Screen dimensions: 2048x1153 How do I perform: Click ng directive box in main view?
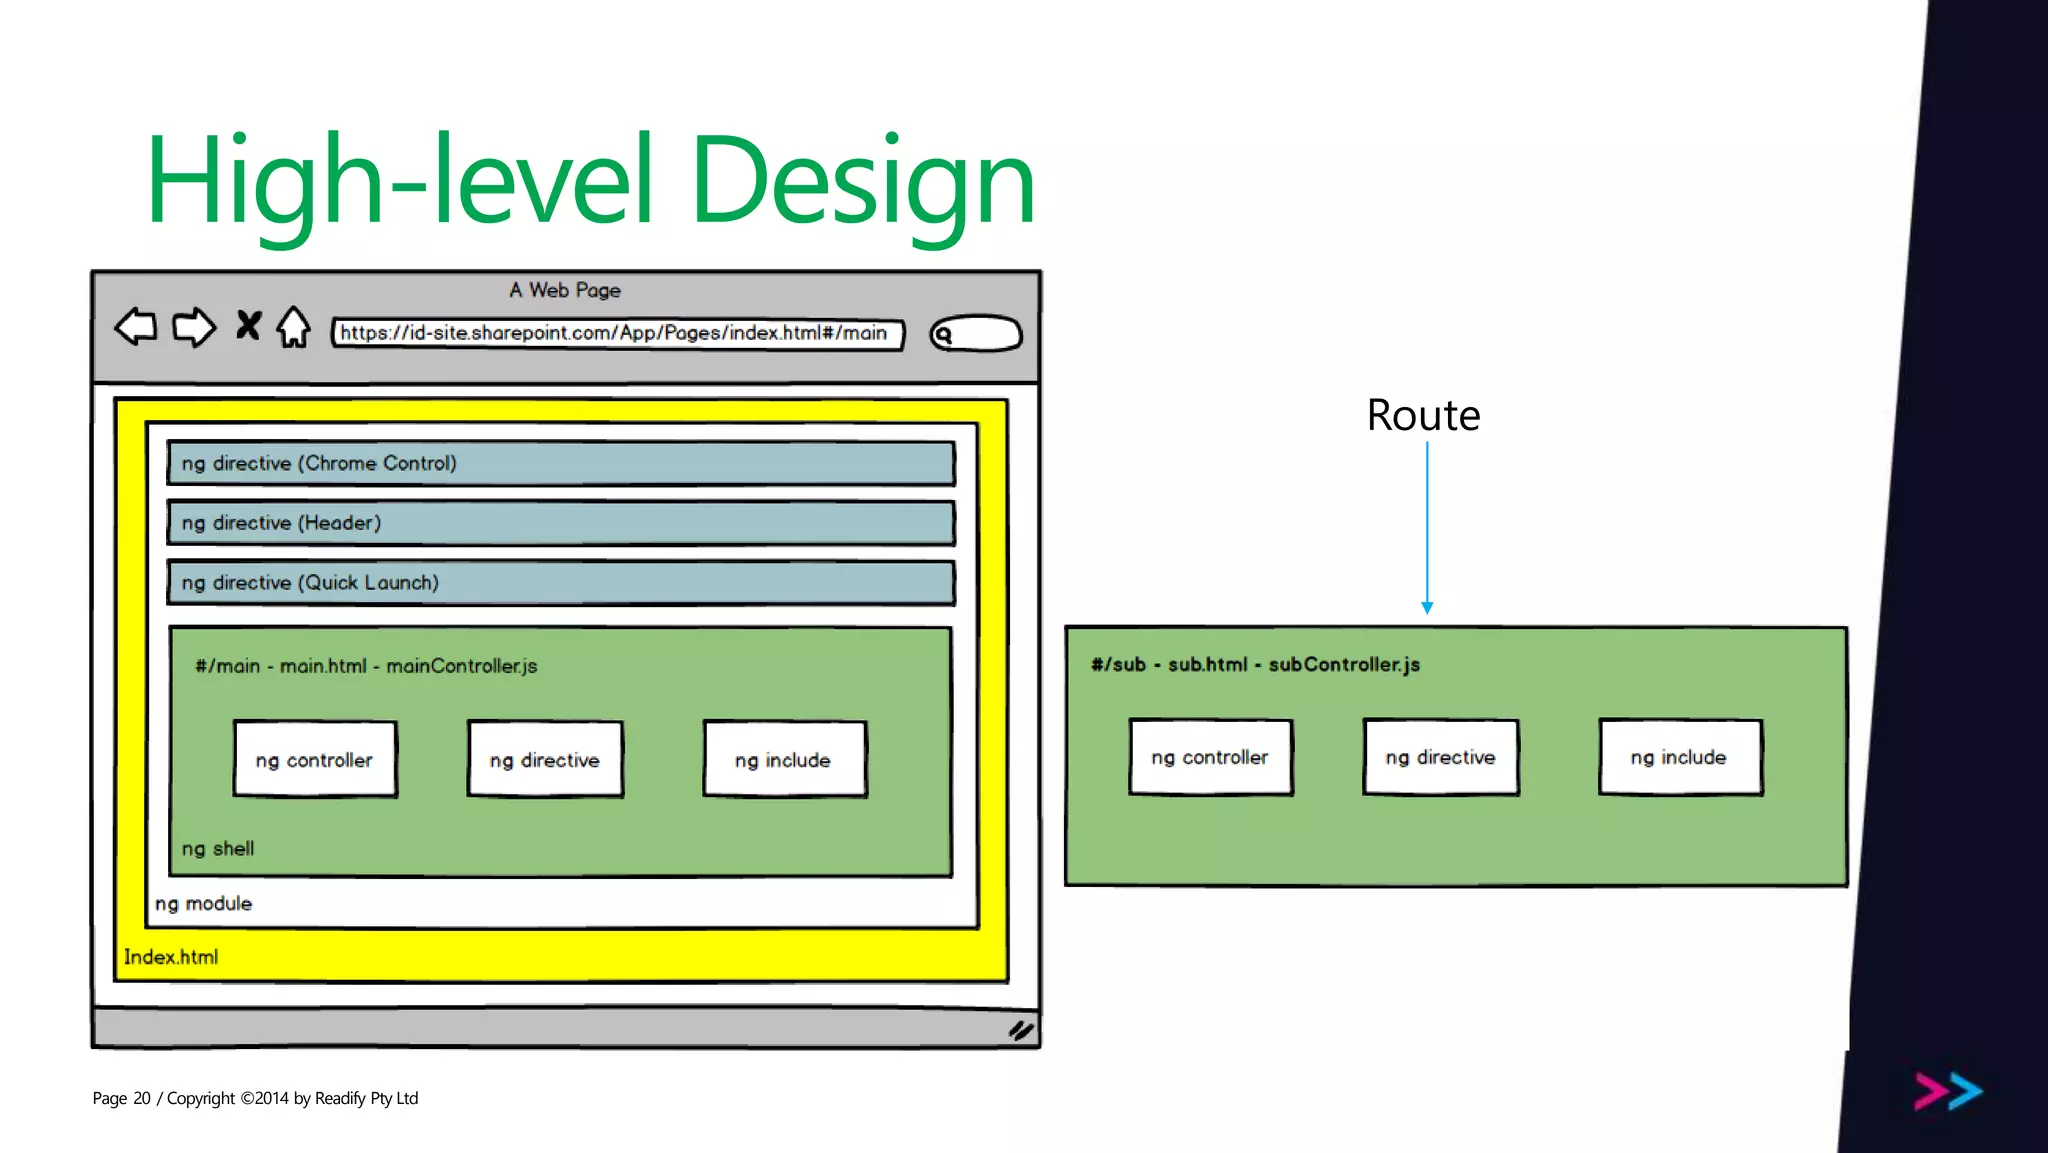[x=545, y=760]
